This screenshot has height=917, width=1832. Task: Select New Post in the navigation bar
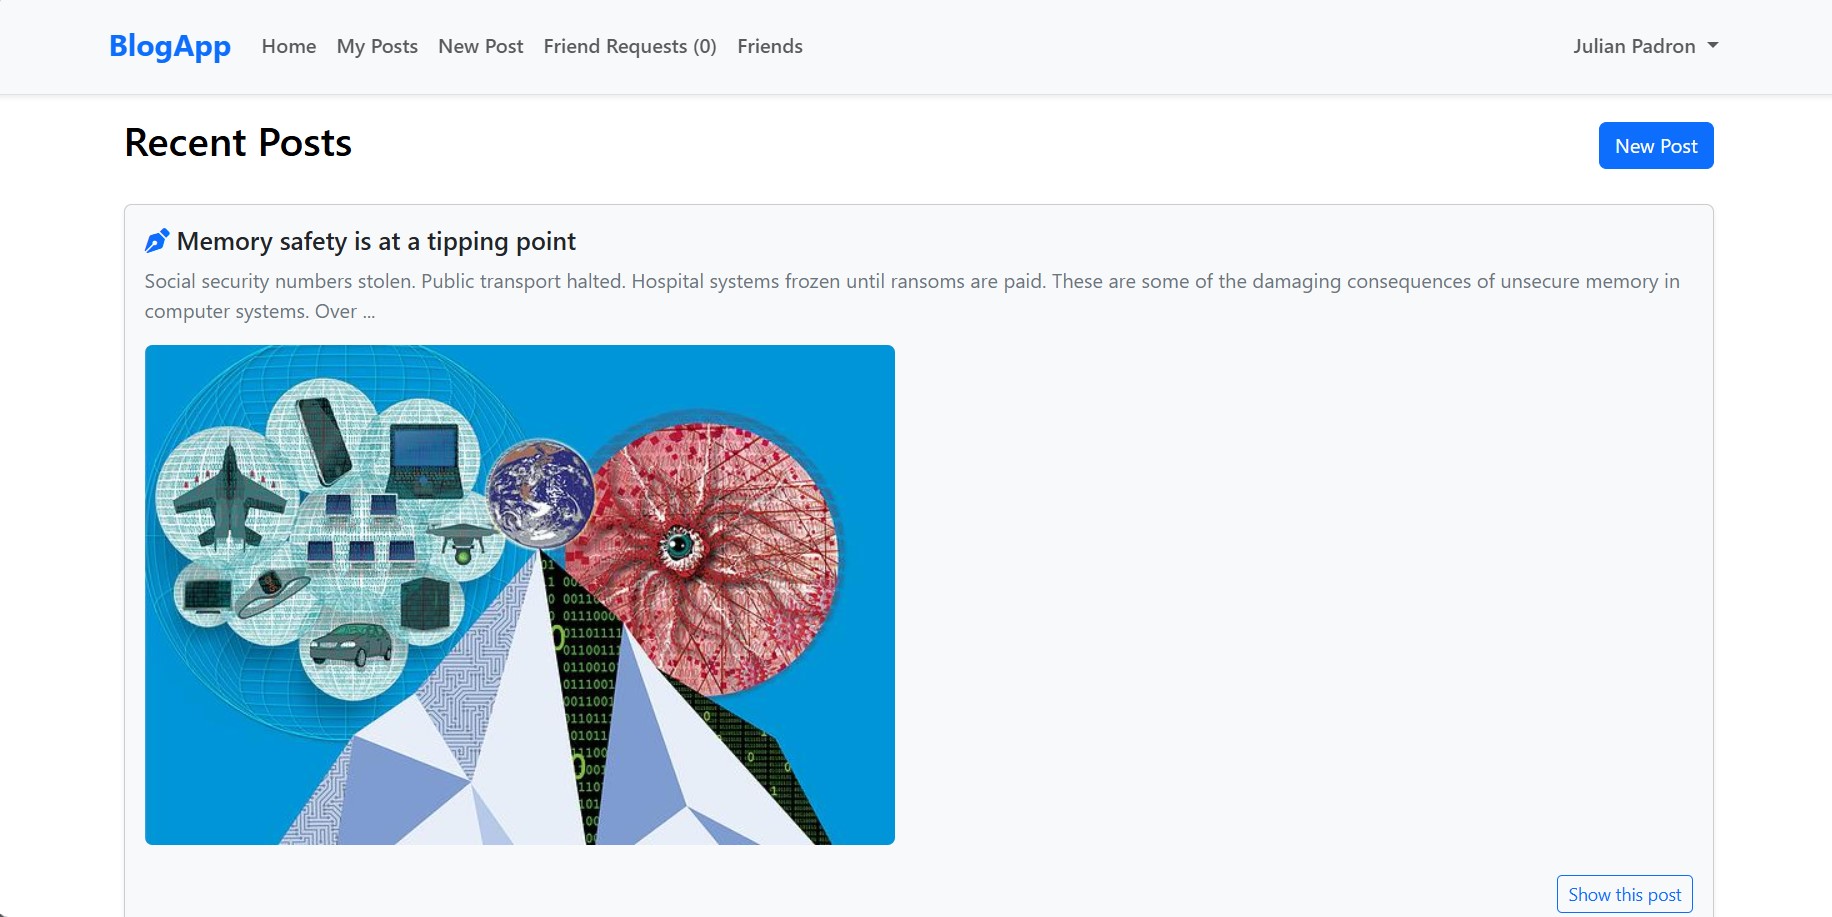481,46
